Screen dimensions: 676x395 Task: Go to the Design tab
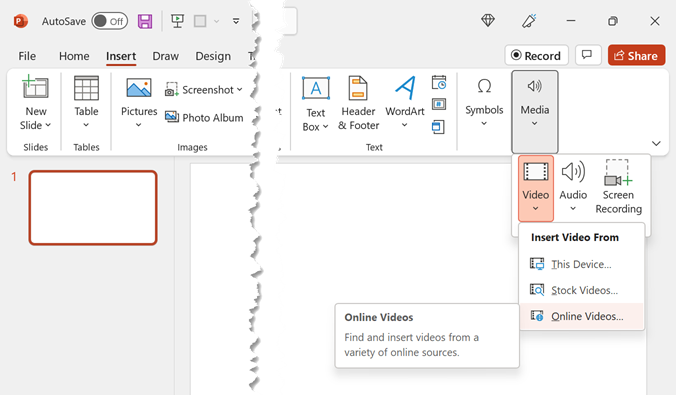213,56
